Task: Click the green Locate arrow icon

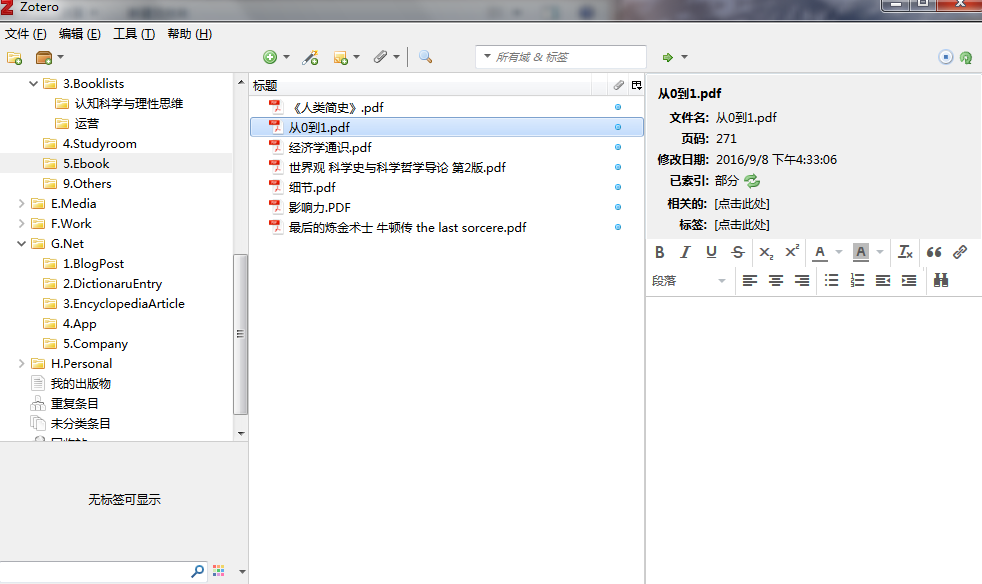Action: 668,57
